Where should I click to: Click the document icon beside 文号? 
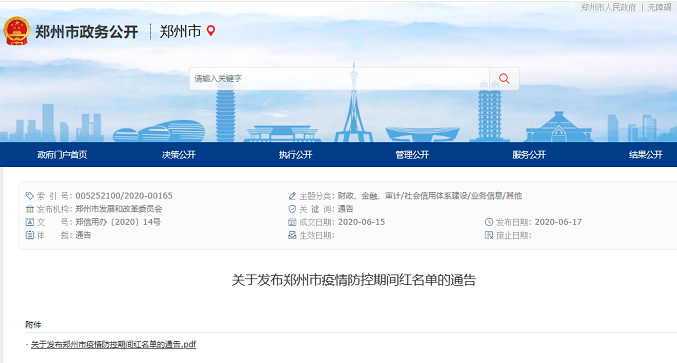tap(30, 222)
